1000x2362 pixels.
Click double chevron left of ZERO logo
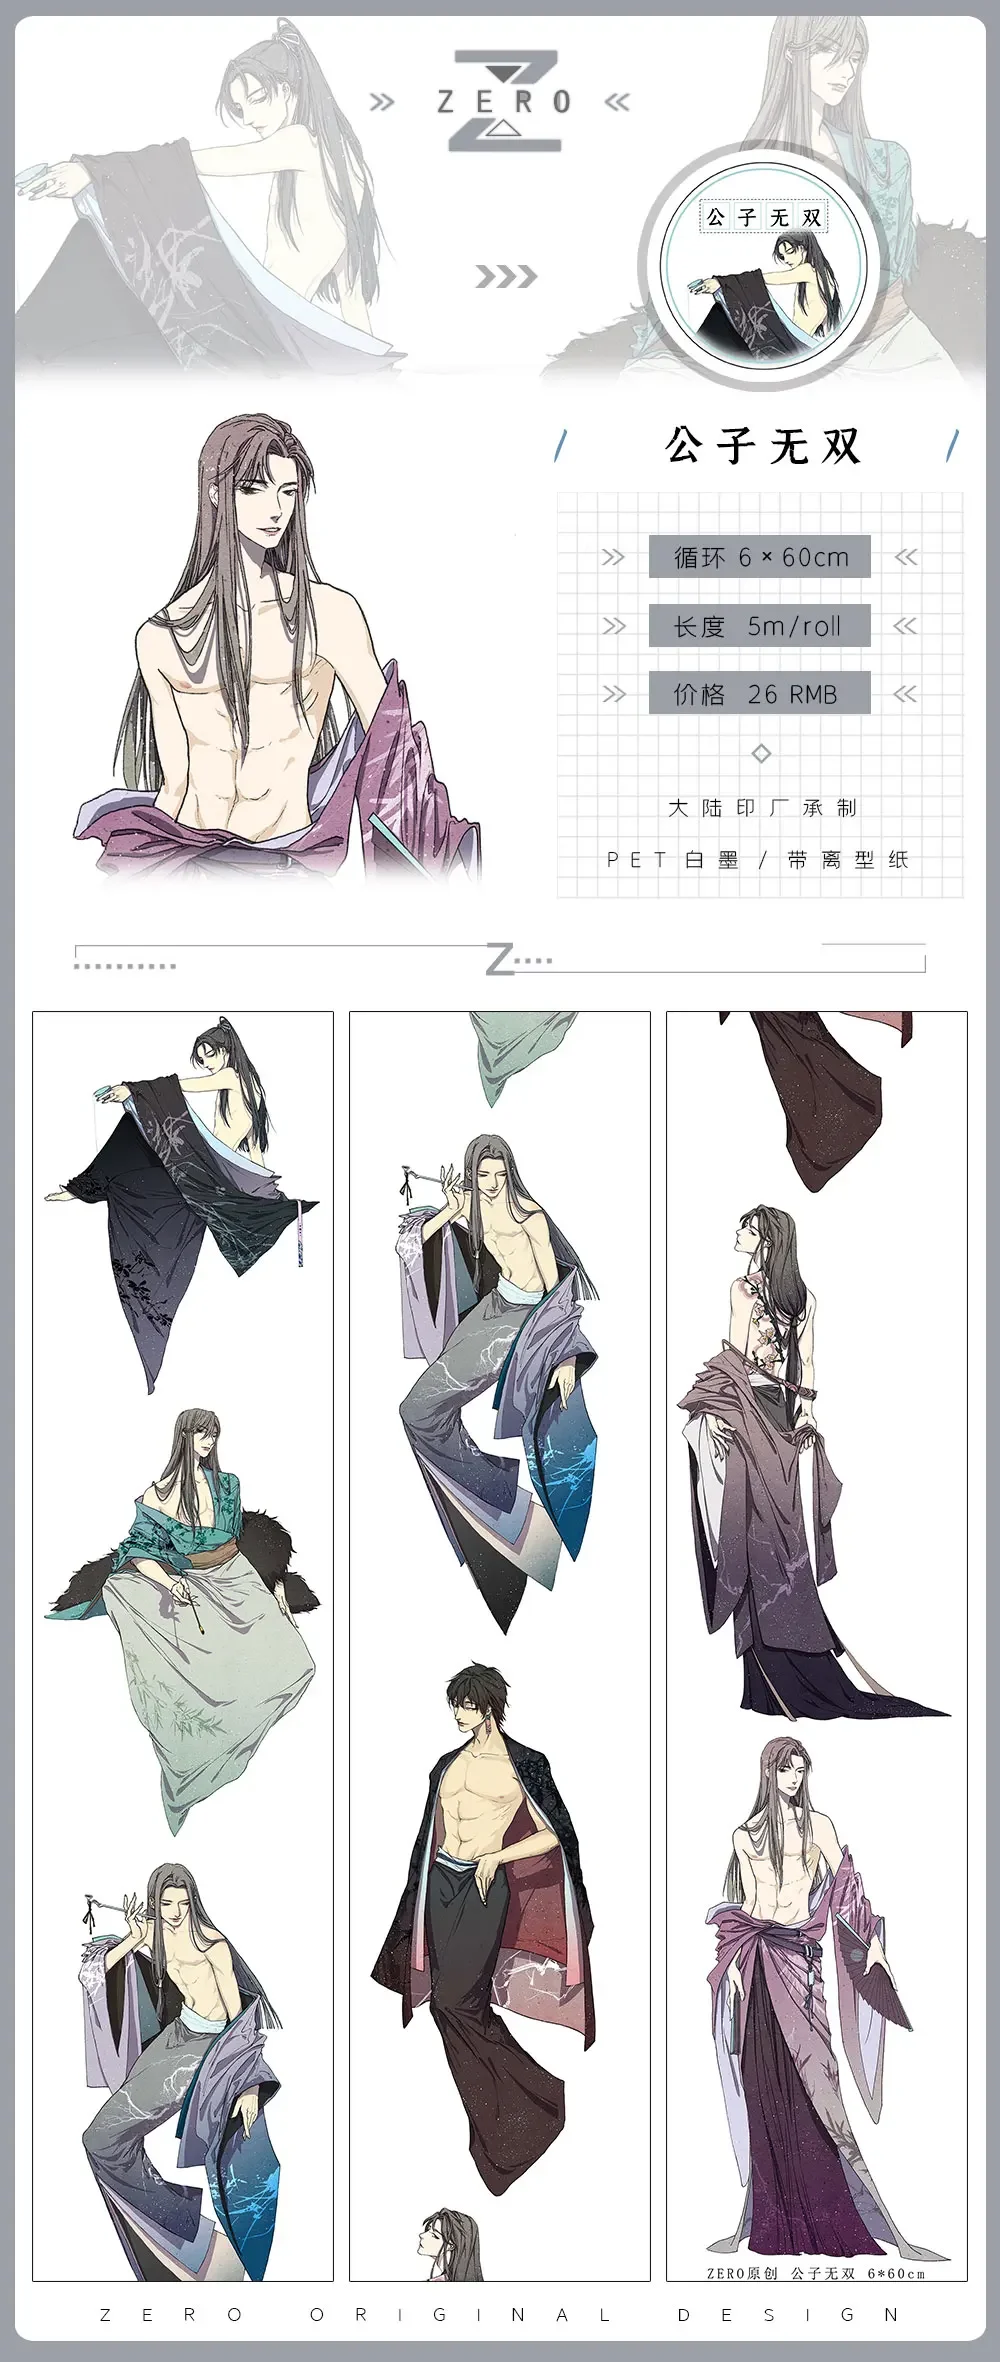pyautogui.click(x=382, y=102)
